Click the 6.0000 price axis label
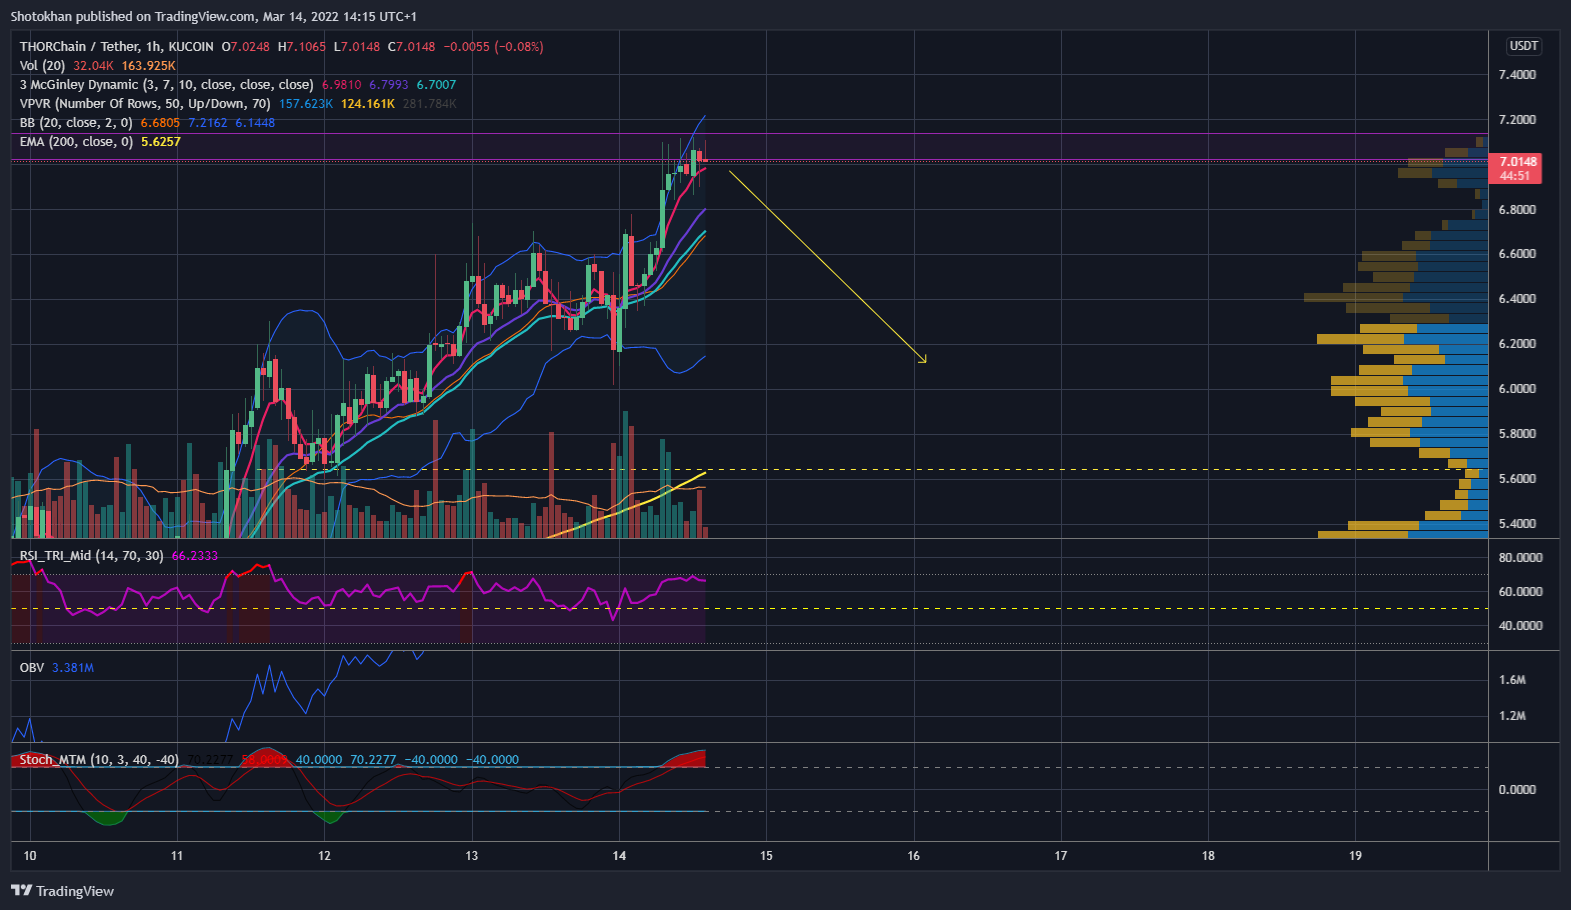Viewport: 1571px width, 910px height. 1517,389
